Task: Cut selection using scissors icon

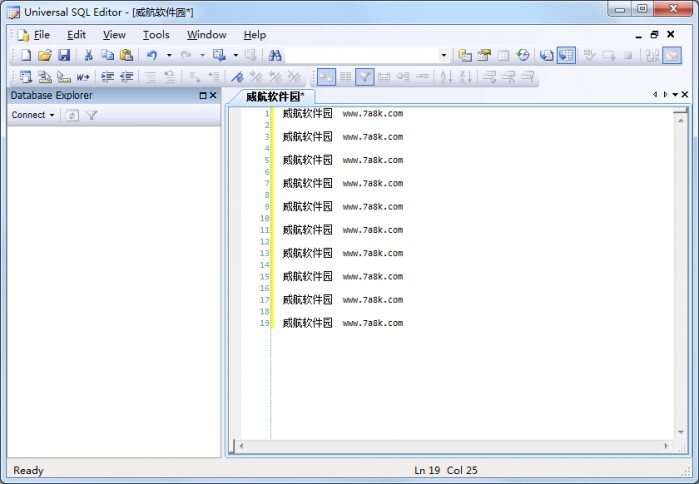Action: [88, 55]
